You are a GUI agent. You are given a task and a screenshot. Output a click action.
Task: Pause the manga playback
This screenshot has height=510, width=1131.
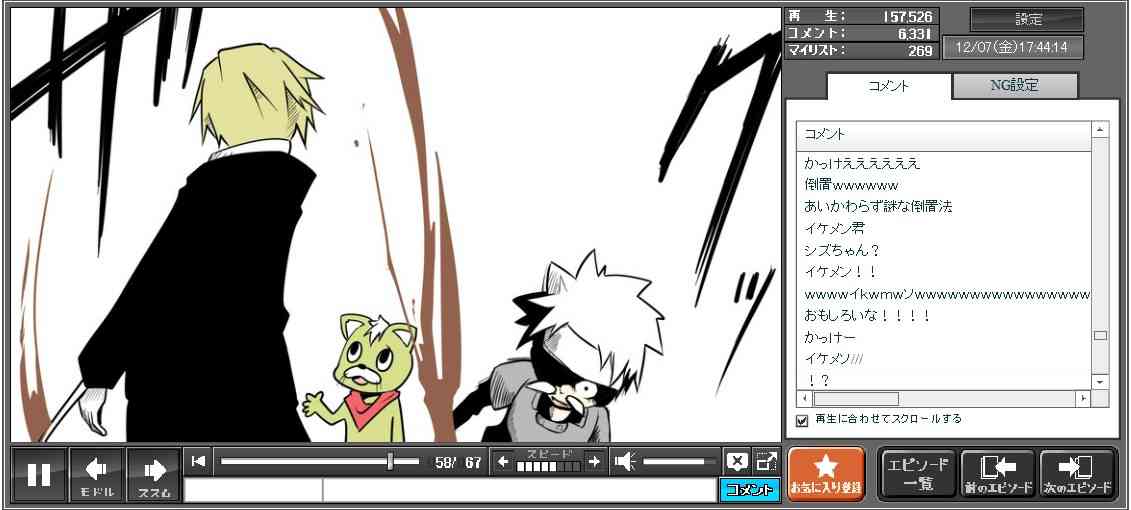(39, 474)
